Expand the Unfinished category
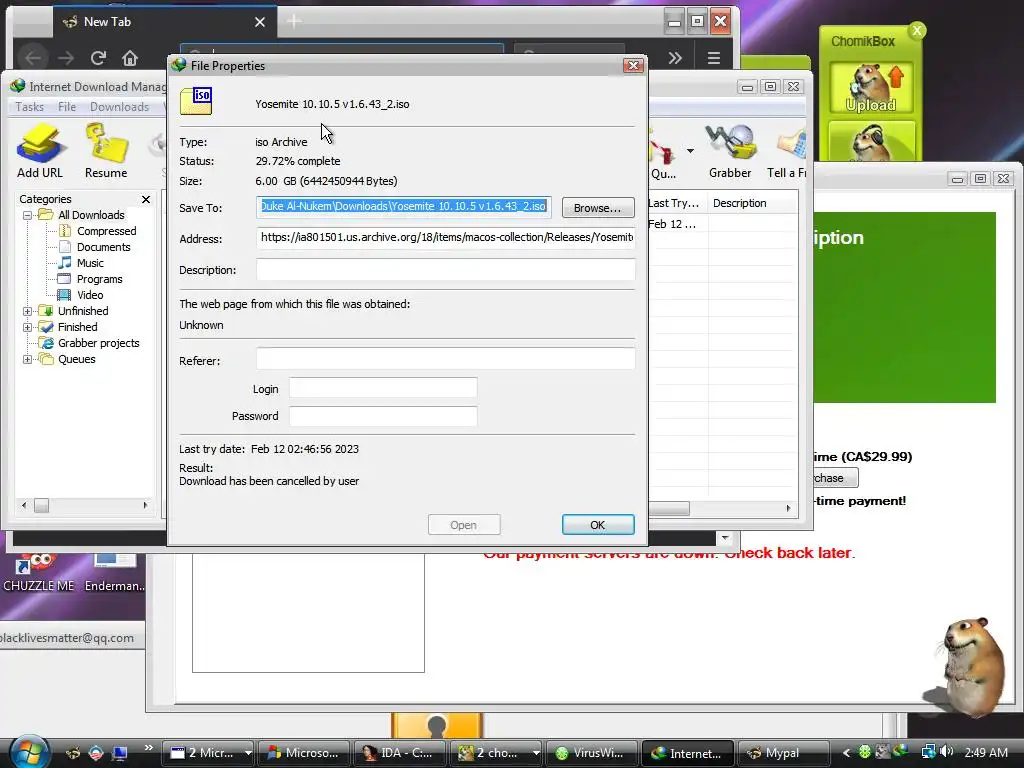Screen dimensions: 1024x768 (x=27, y=312)
